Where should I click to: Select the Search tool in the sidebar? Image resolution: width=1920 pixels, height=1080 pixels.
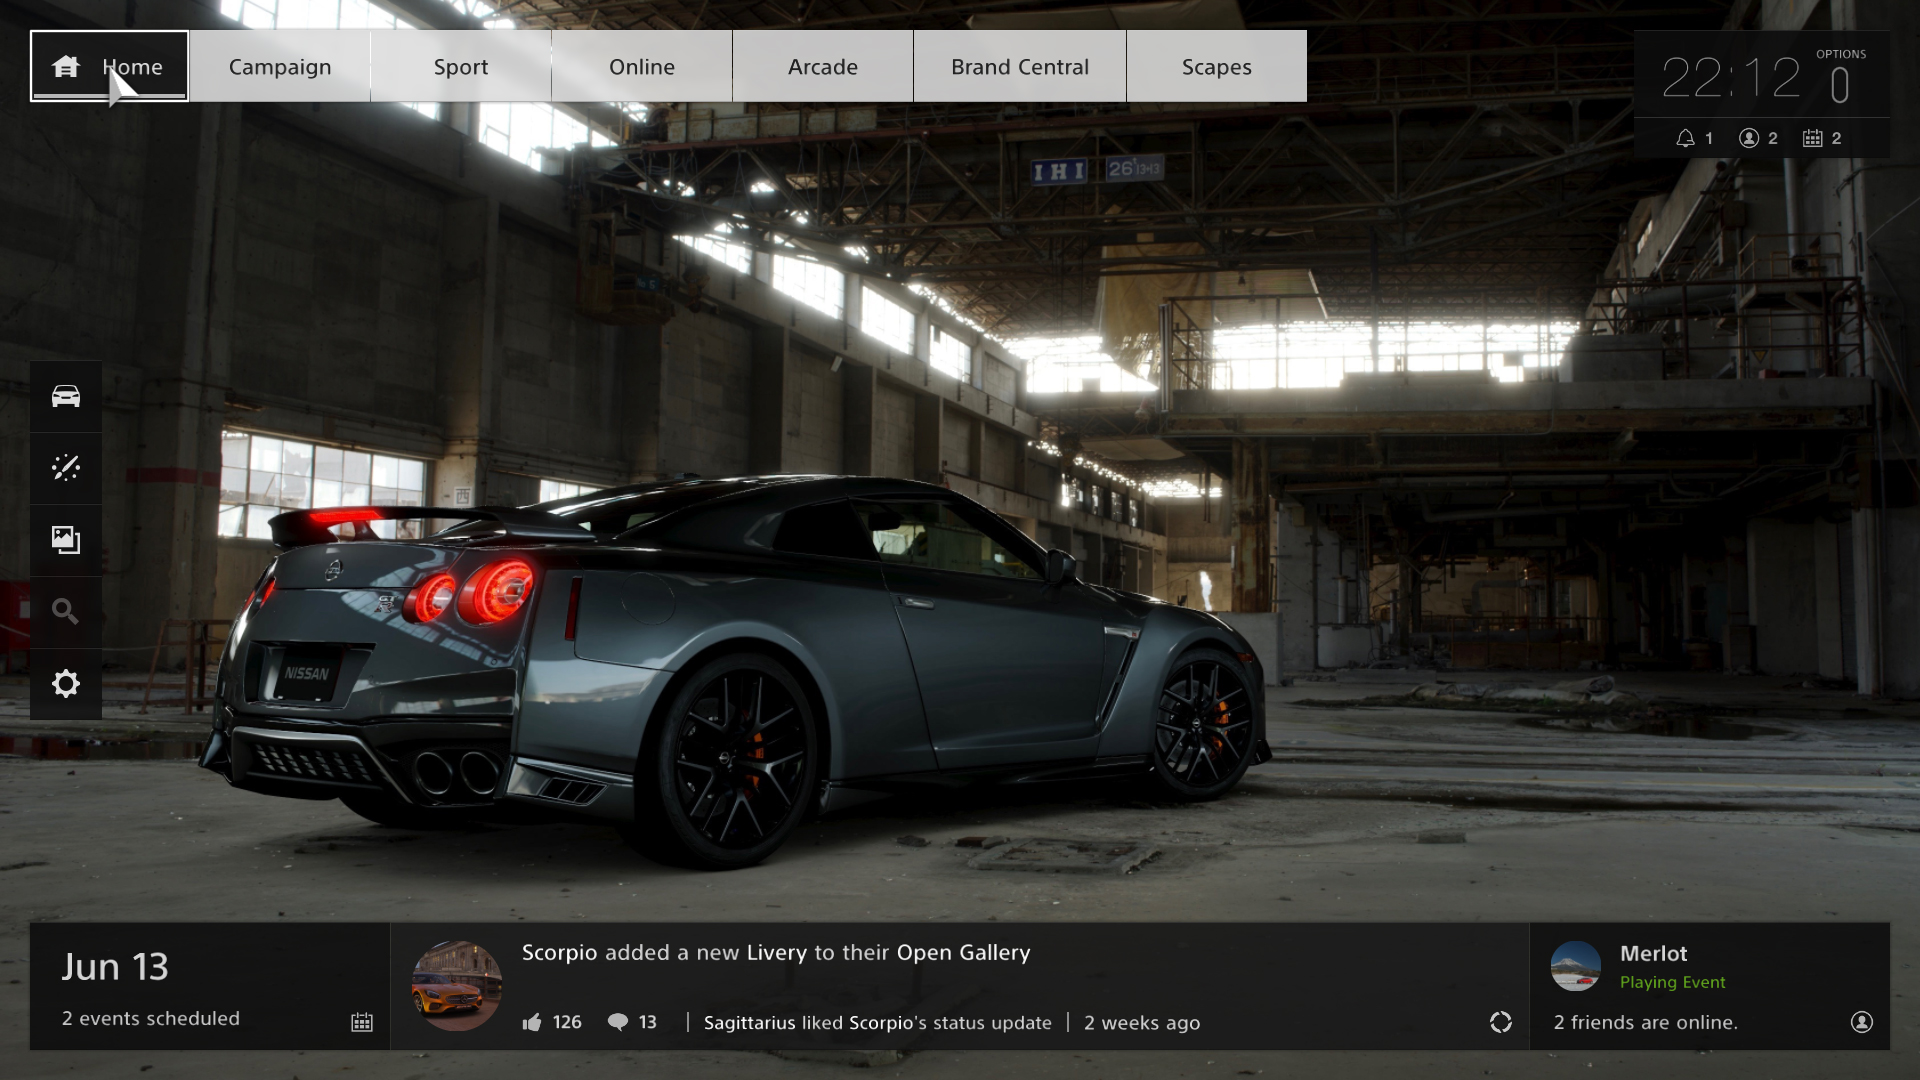66,612
